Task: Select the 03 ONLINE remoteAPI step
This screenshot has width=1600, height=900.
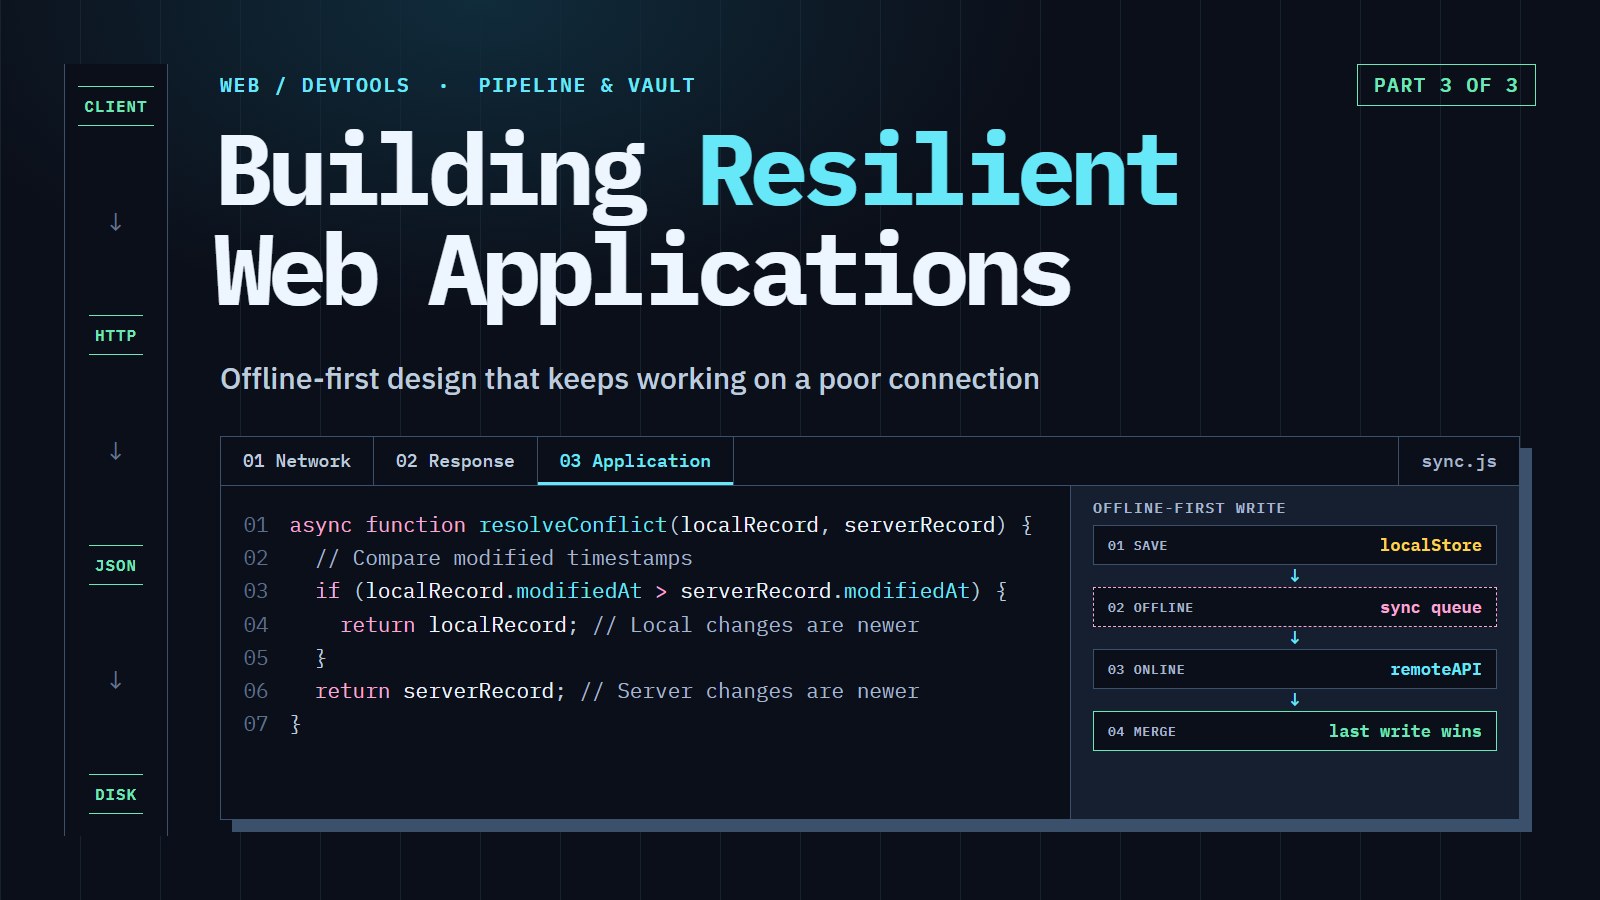Action: [1295, 669]
